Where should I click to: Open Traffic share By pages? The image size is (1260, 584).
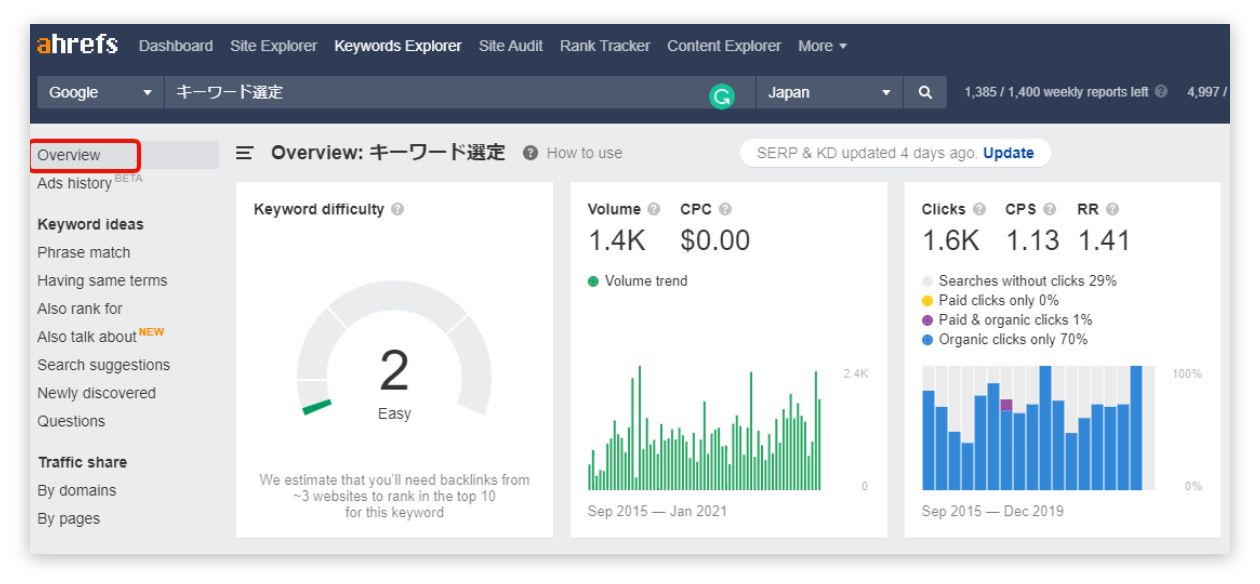coord(69,518)
